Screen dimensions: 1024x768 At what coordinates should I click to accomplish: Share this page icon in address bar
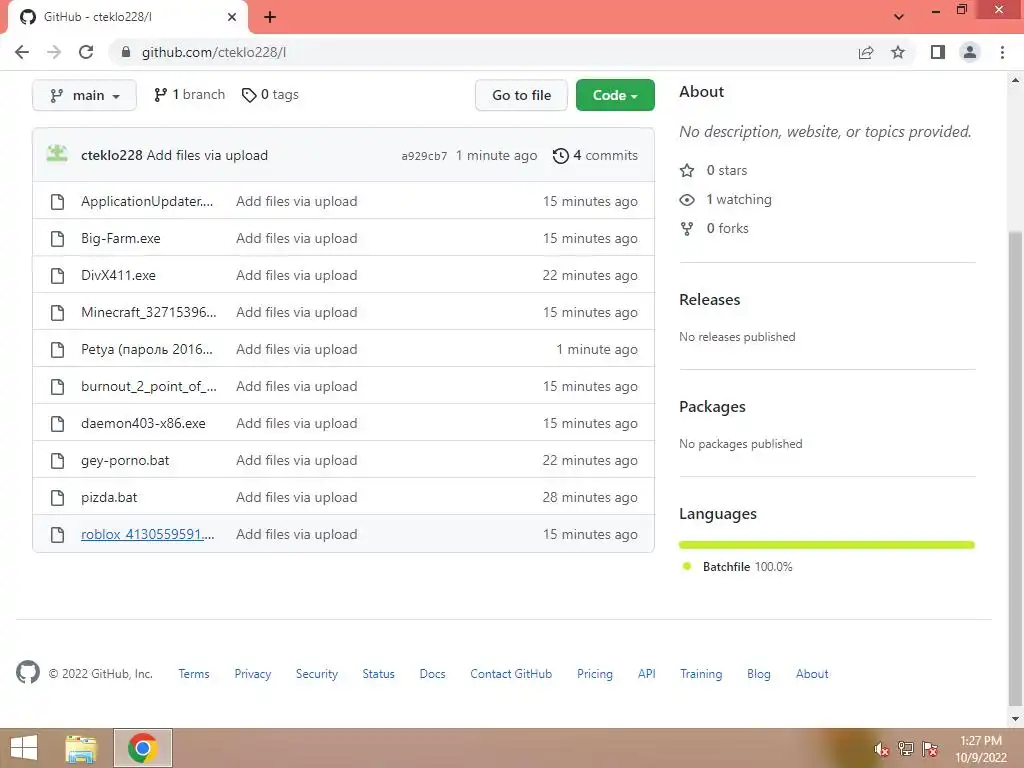(x=866, y=52)
